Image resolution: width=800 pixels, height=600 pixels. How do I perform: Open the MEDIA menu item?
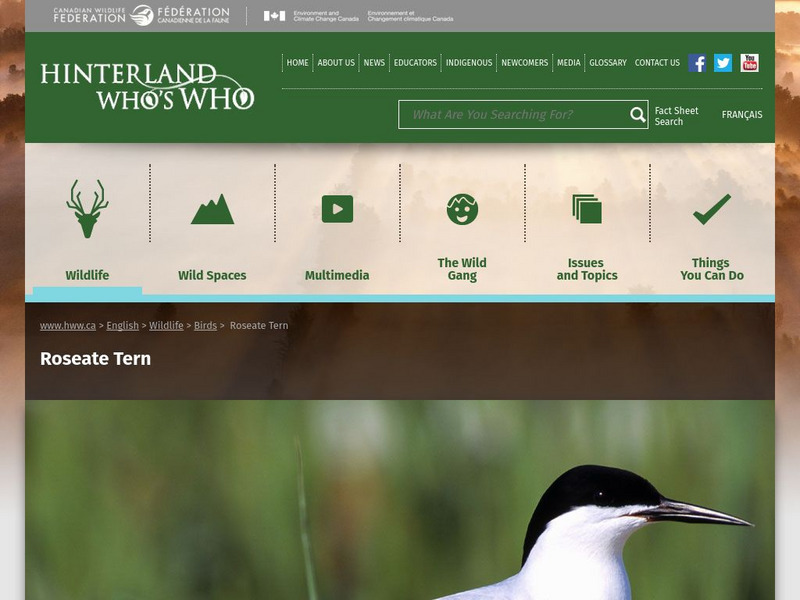click(568, 63)
